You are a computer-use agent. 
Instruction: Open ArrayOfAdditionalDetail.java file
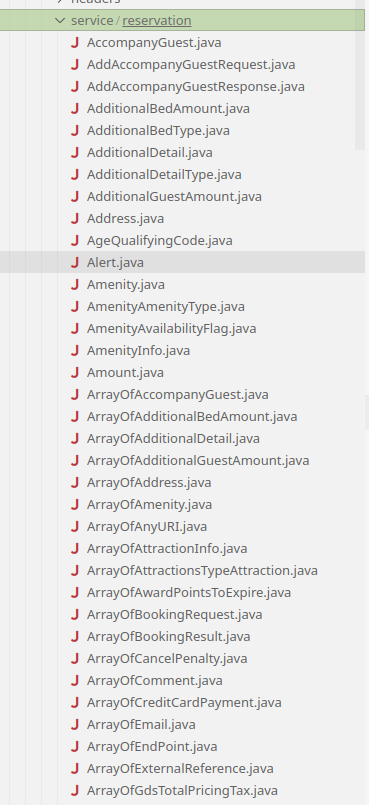click(x=173, y=439)
